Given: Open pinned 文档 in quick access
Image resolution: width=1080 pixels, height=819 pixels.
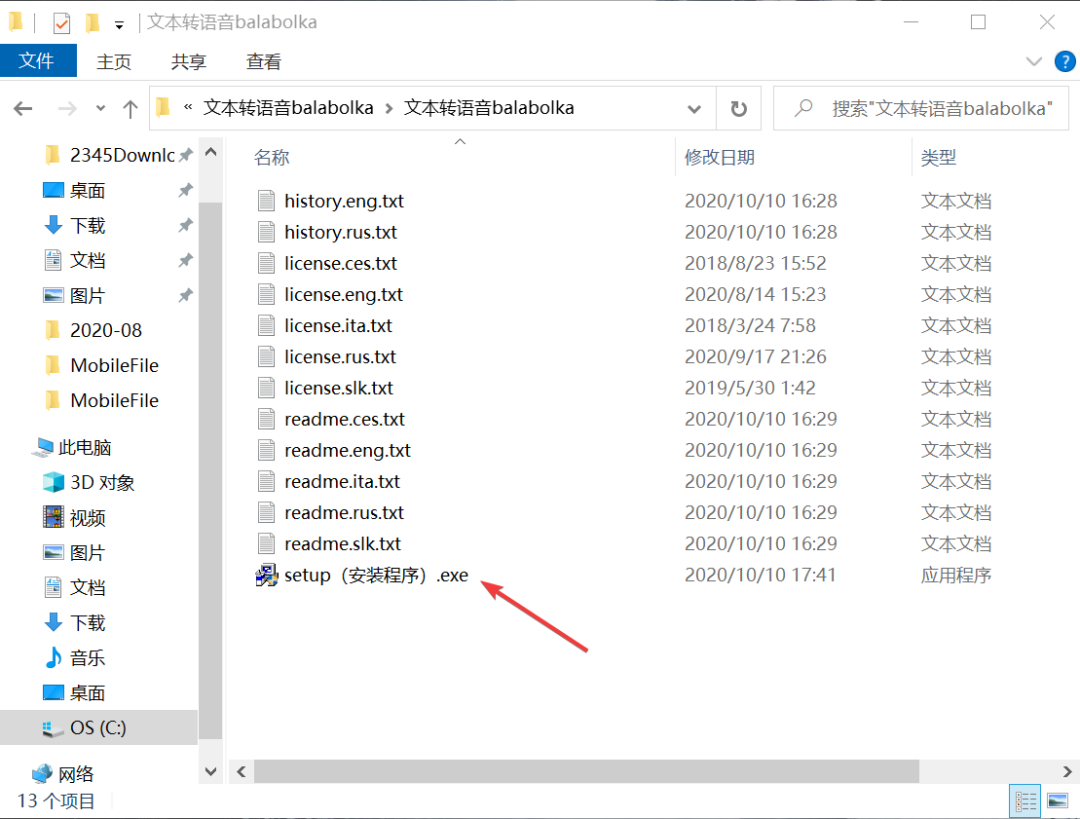Looking at the screenshot, I should [87, 260].
